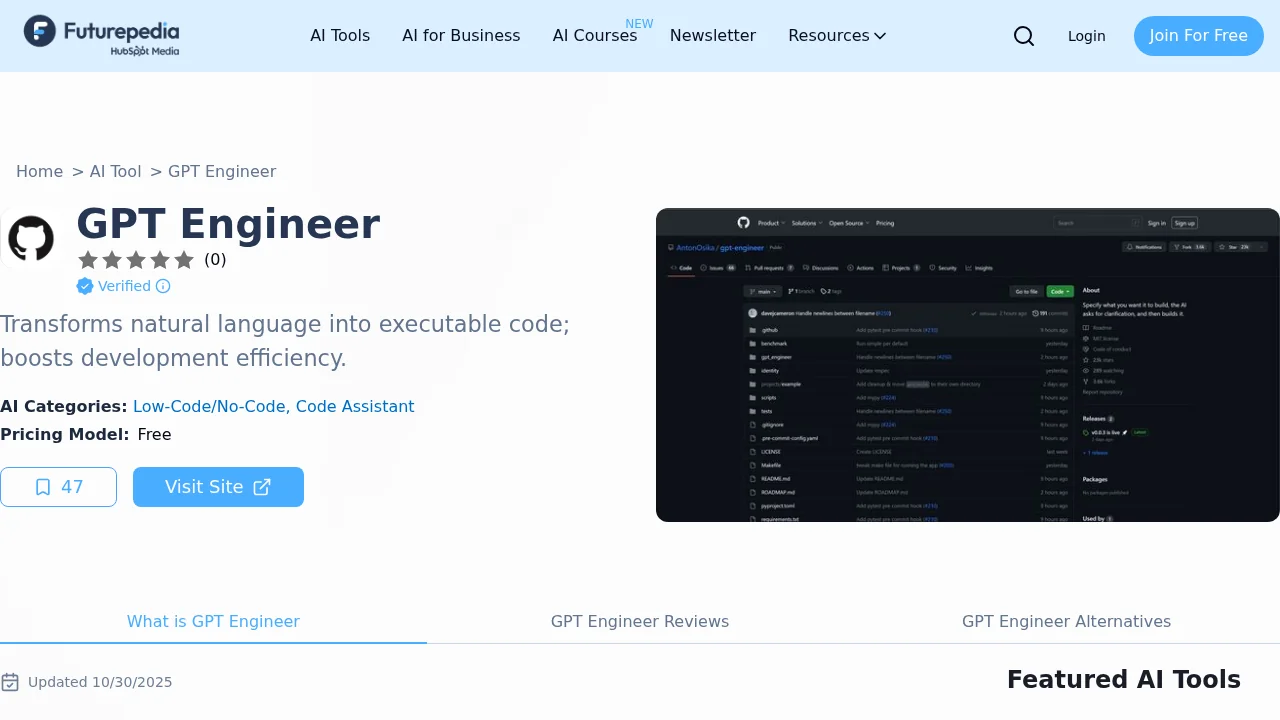Viewport: 1280px width, 720px height.
Task: Click the Visit Site button
Action: 218,487
